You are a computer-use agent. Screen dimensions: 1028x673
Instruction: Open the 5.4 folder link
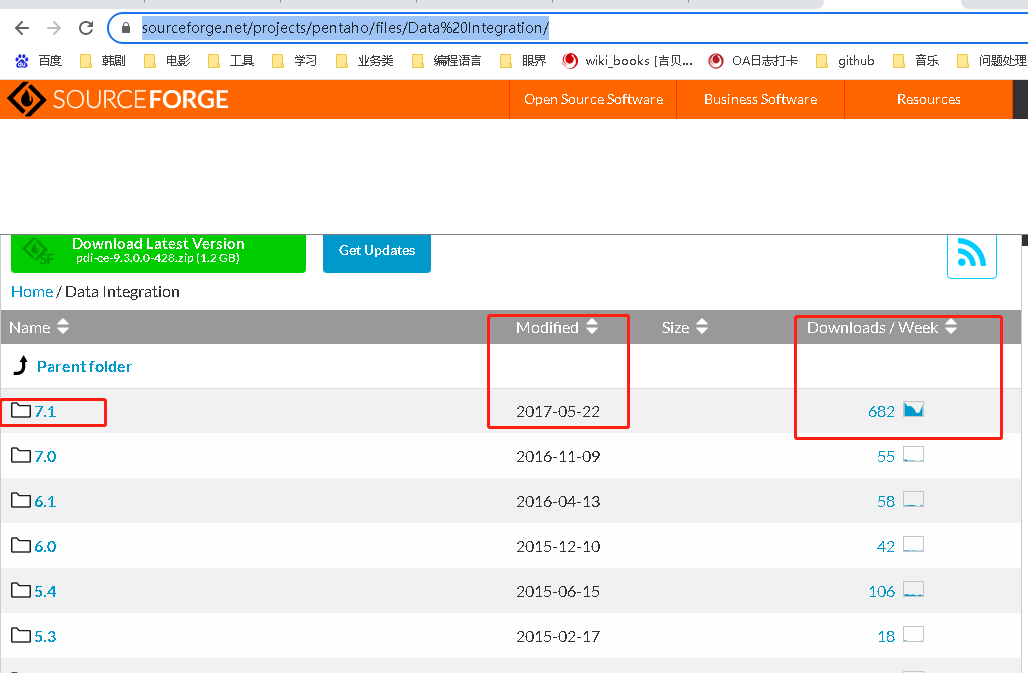click(45, 591)
